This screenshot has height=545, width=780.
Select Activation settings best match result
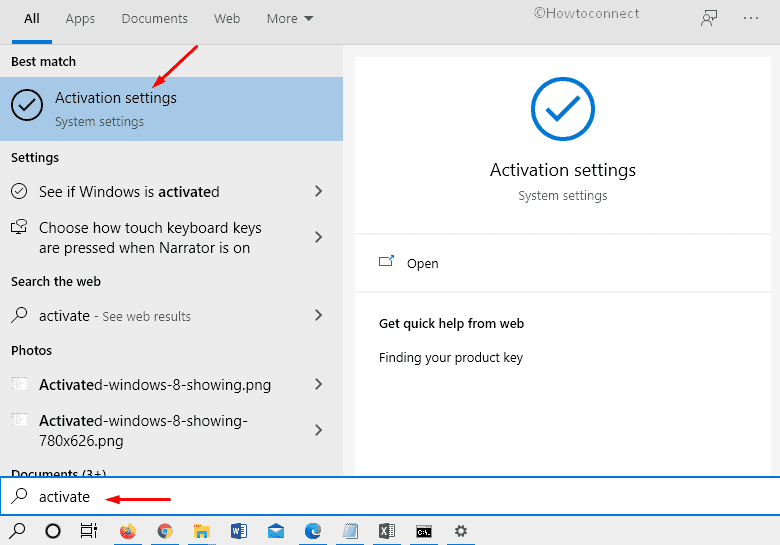coord(171,108)
